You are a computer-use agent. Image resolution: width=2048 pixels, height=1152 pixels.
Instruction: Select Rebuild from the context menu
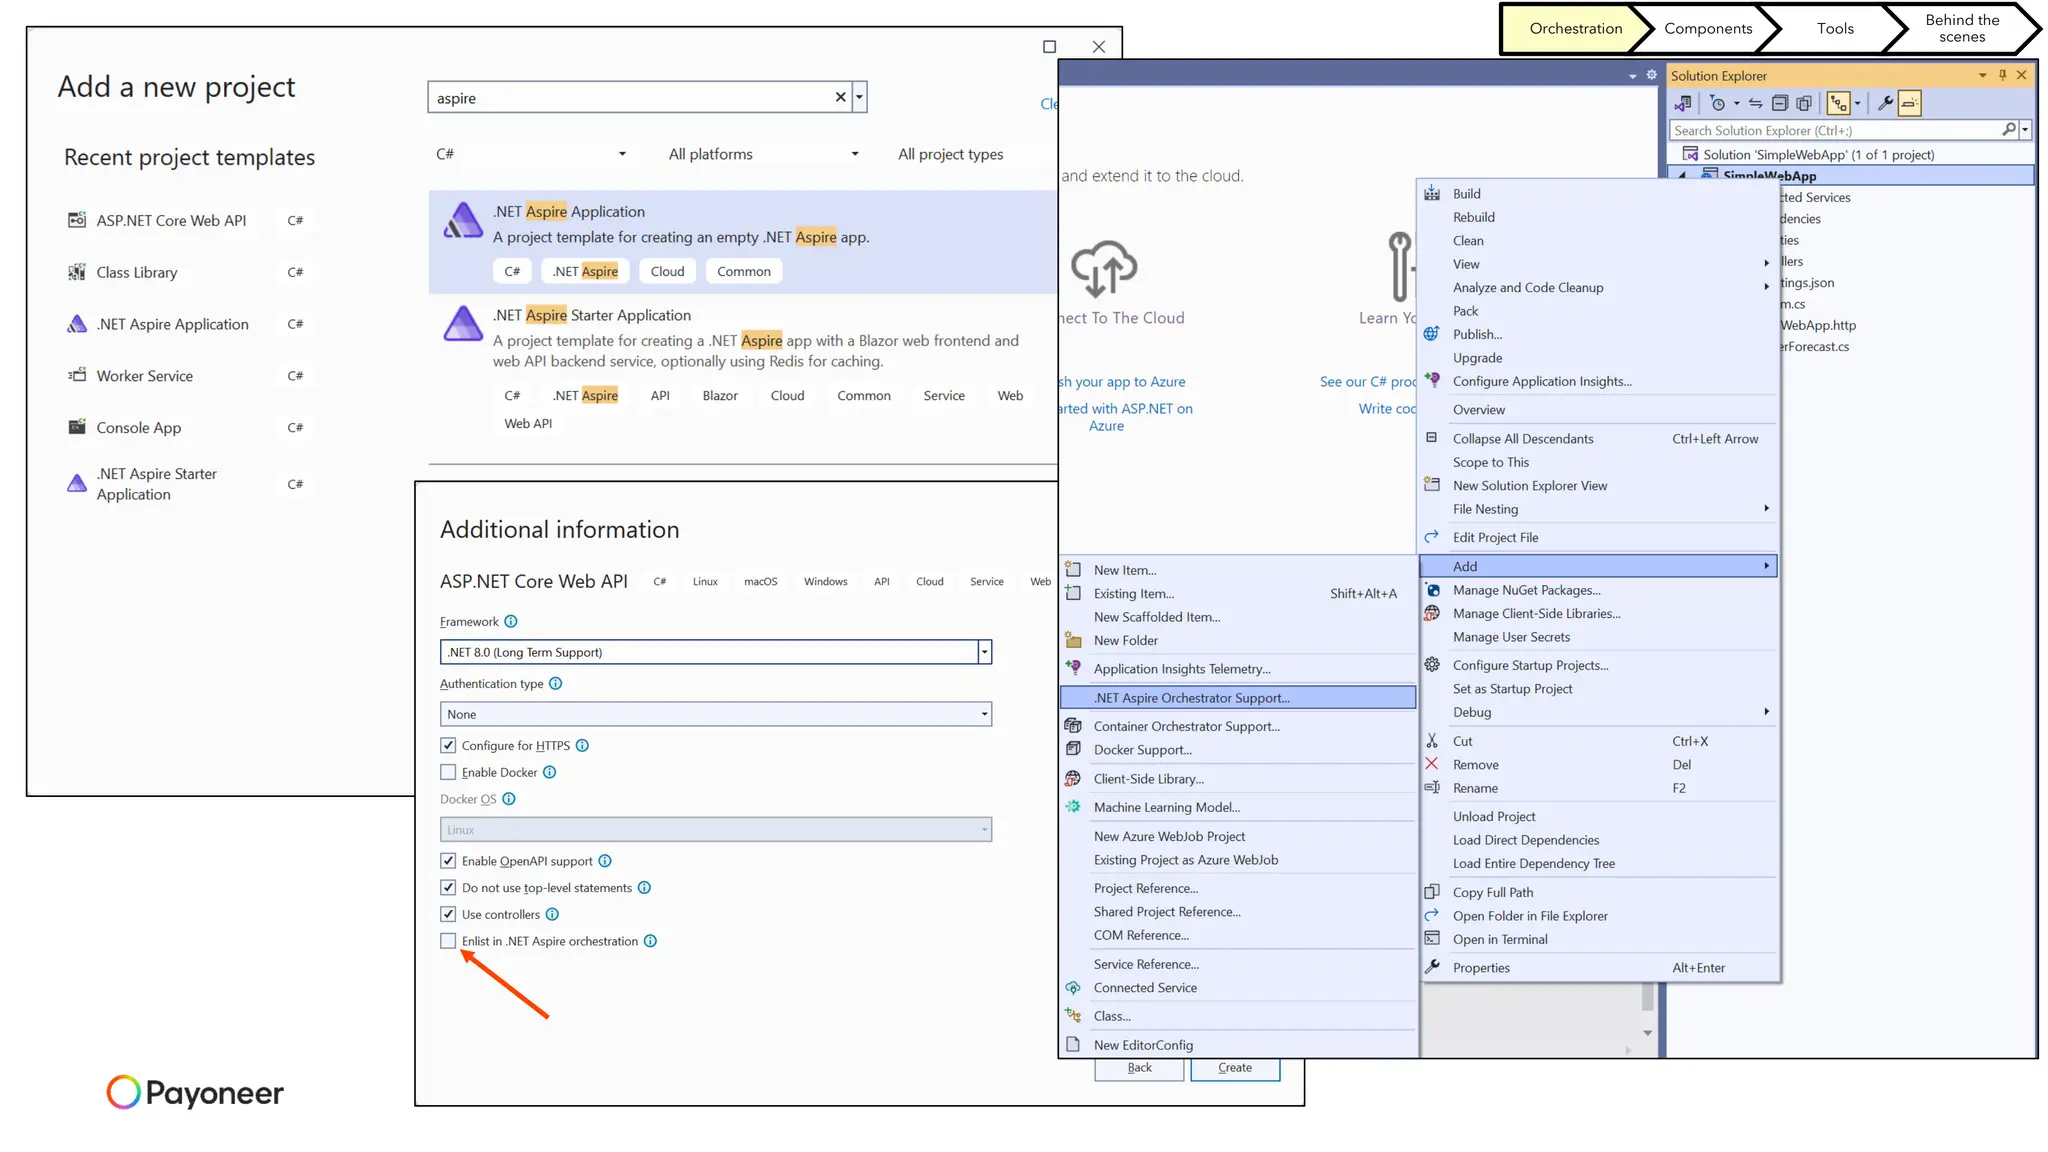pyautogui.click(x=1599, y=217)
